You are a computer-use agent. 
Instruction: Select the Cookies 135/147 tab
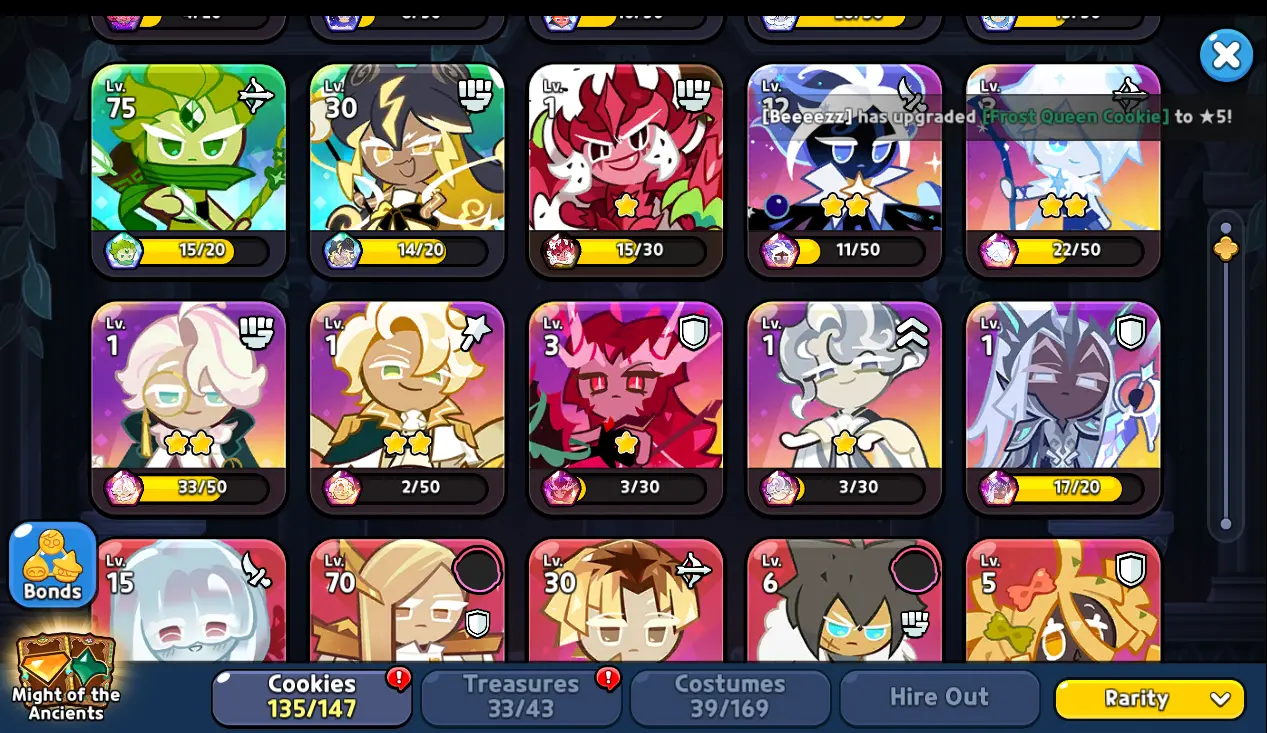pos(312,697)
